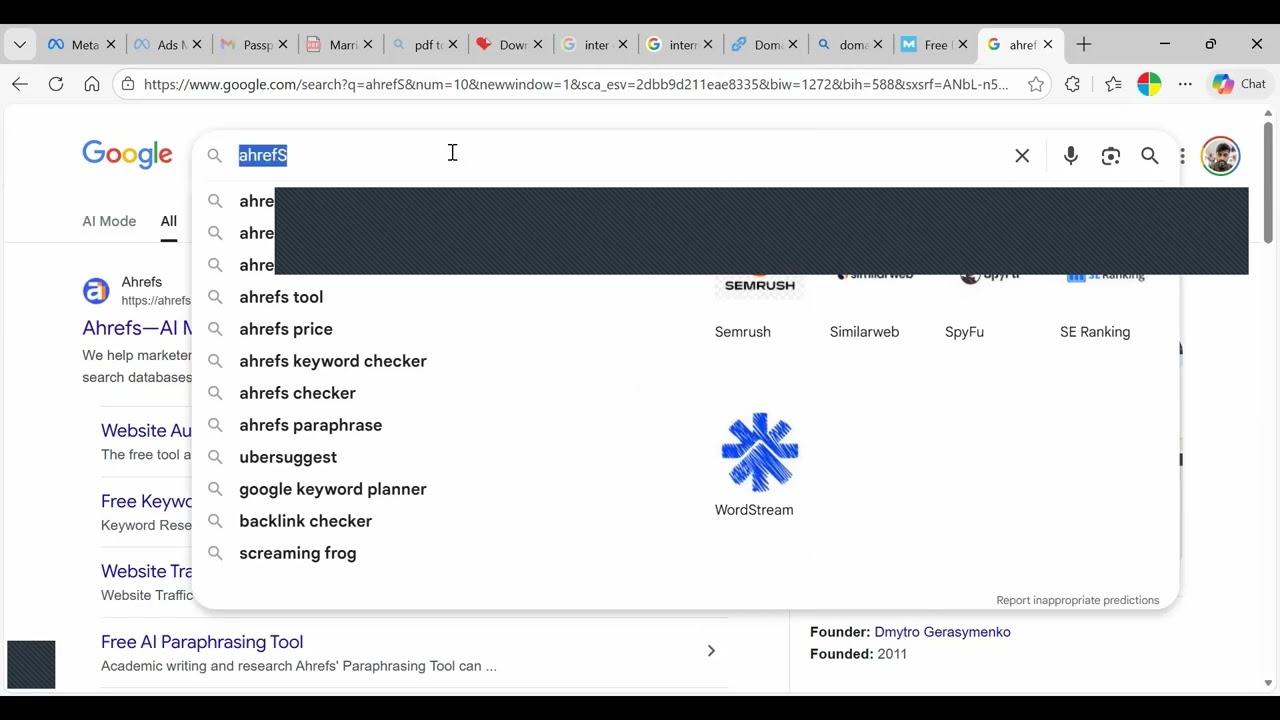1280x720 pixels.
Task: Open the tab actions dropdown menu
Action: 20,44
